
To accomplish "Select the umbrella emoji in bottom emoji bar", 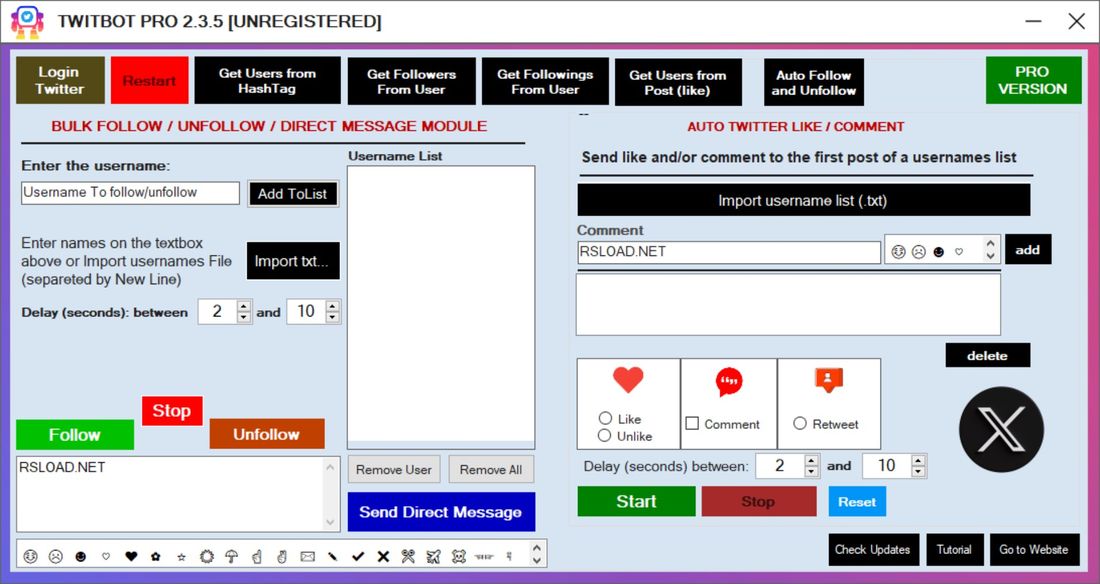I will [231, 556].
